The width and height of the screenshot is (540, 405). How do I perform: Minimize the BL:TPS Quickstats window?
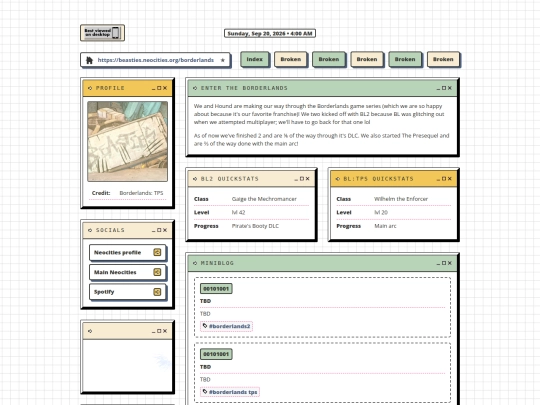coord(438,179)
